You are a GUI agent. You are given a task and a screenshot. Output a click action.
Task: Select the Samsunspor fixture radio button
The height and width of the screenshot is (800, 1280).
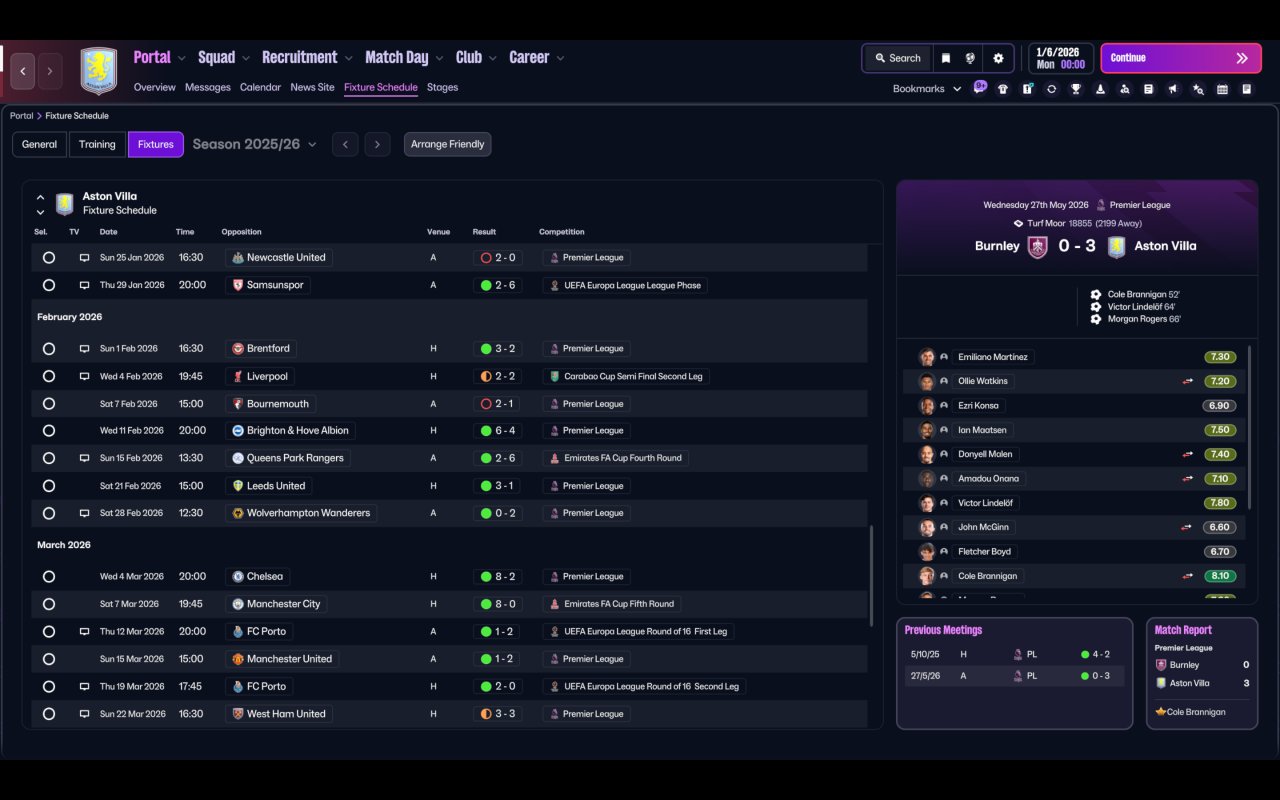pos(49,285)
